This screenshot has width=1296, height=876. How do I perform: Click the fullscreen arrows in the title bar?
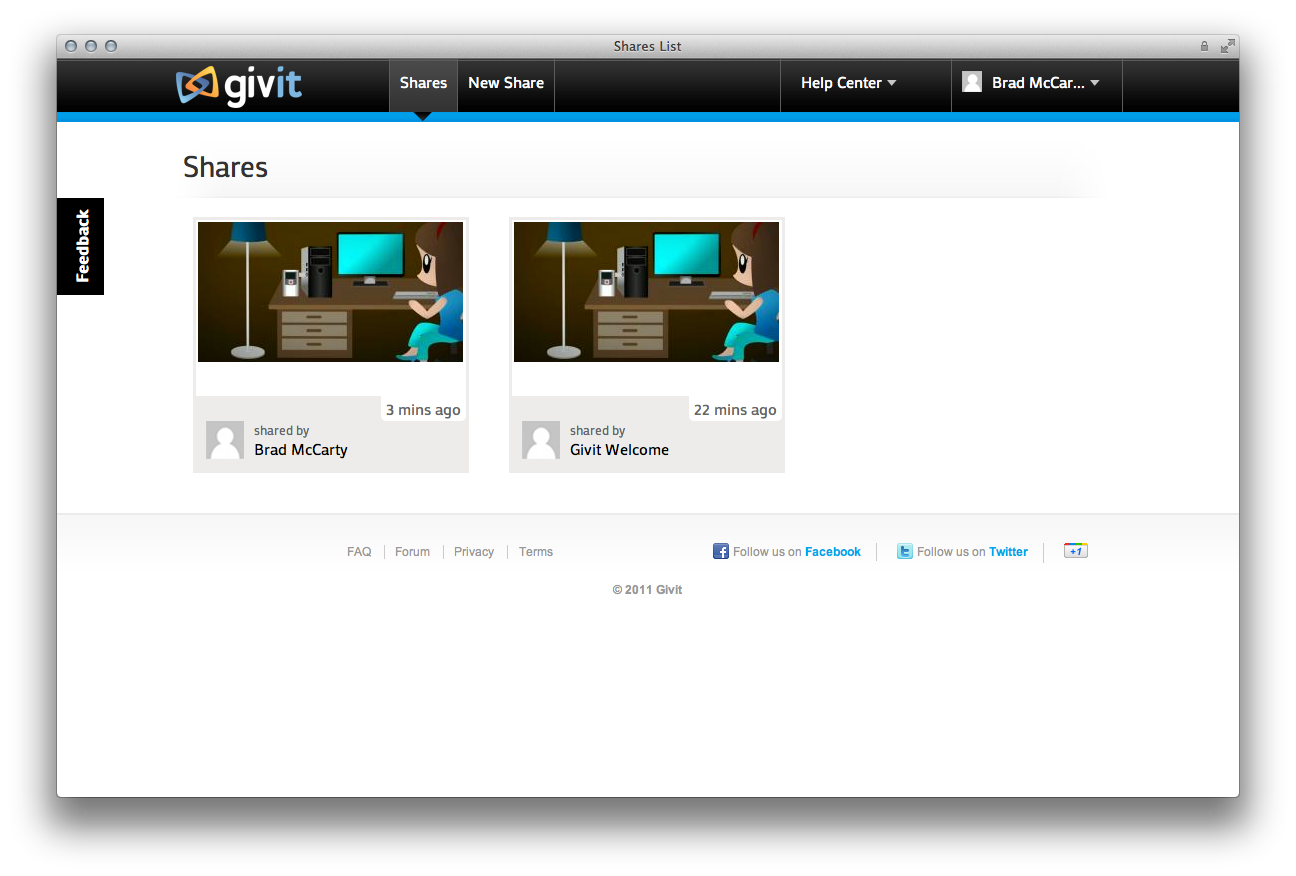click(x=1228, y=46)
